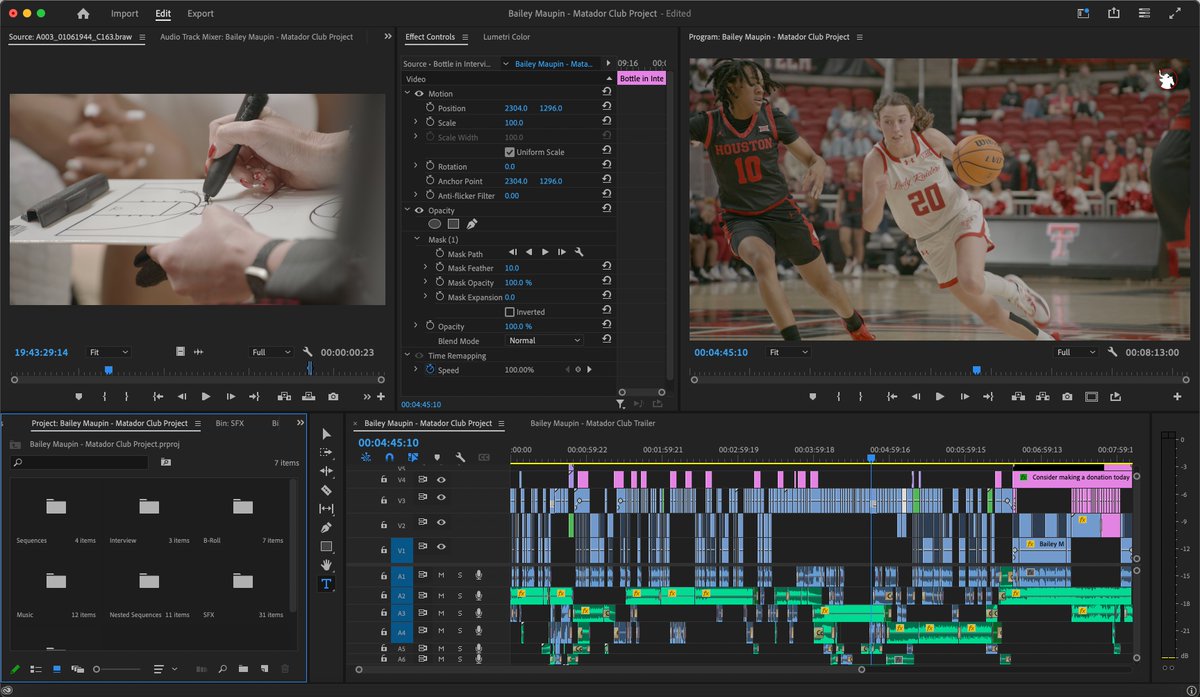Click the New Item icon in Project panel
1200x697 pixels.
coord(264,668)
